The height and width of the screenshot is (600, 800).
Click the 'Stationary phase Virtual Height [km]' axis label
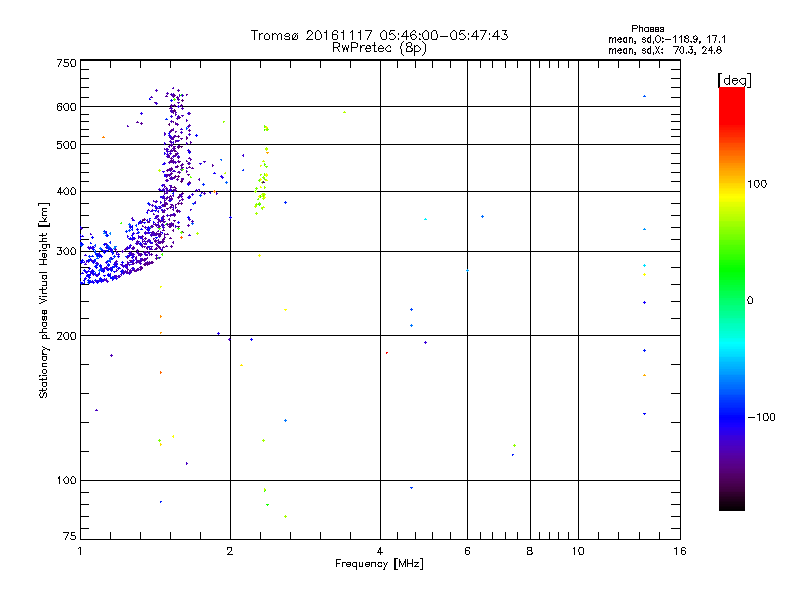point(43,300)
